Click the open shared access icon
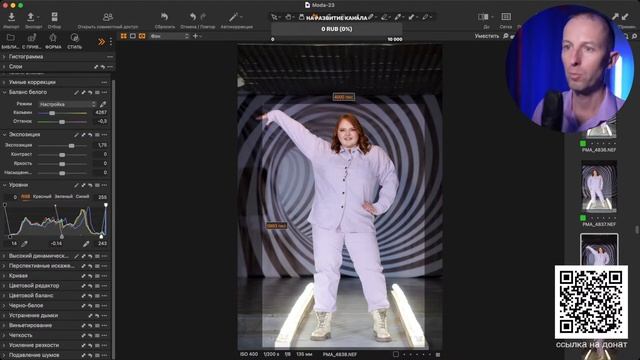Viewport: 640px width, 360px height. [108, 17]
